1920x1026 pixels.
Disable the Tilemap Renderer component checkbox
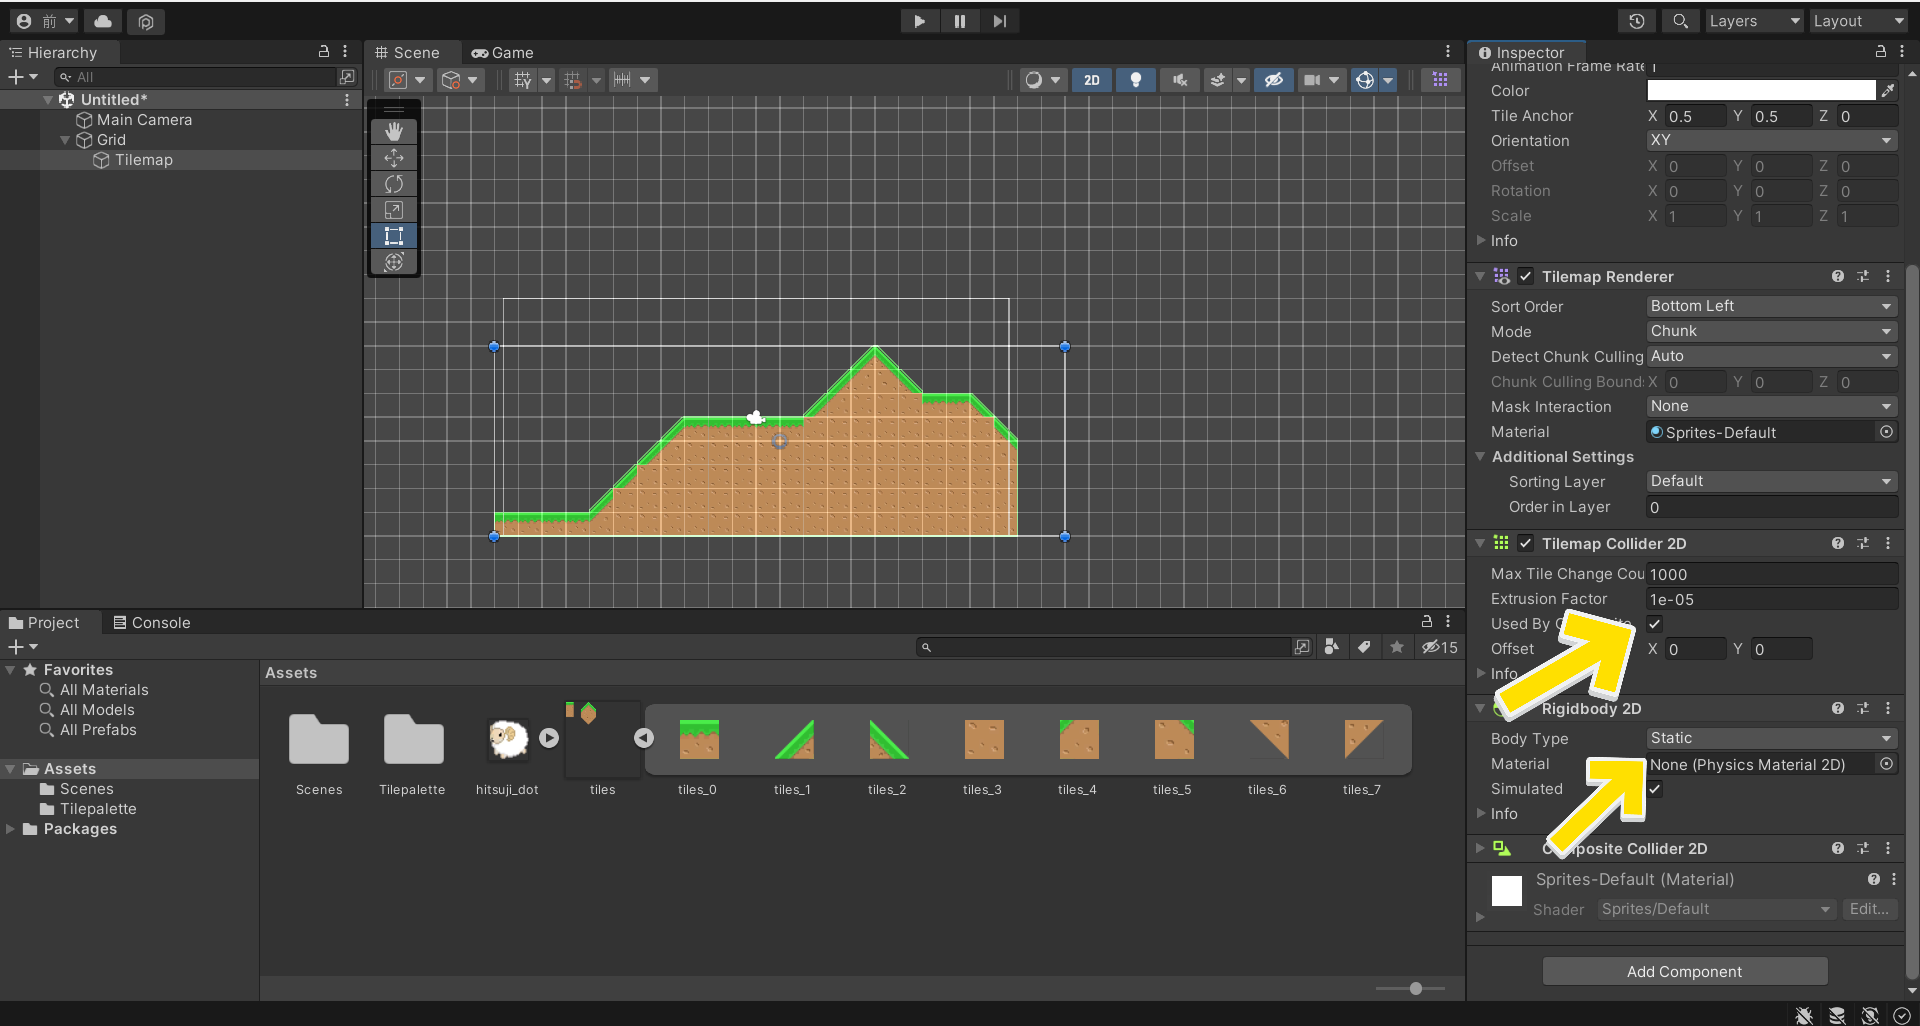pyautogui.click(x=1525, y=277)
